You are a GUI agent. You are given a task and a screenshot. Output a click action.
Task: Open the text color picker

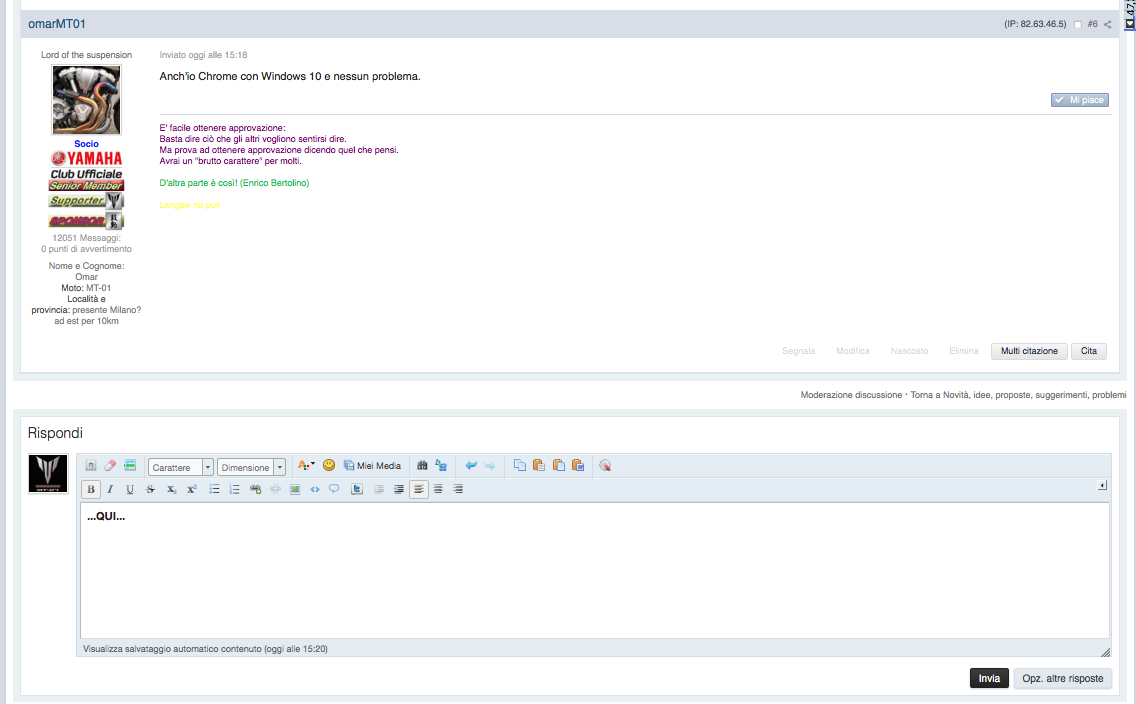pos(306,466)
